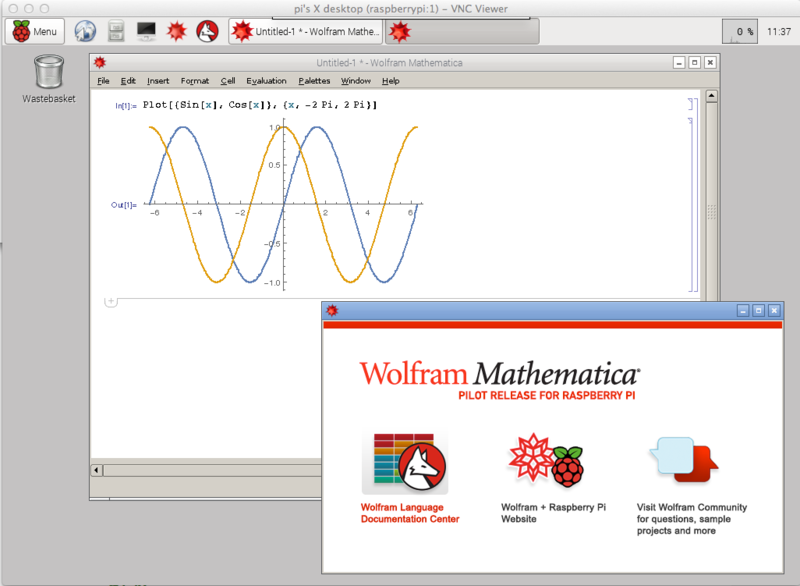The width and height of the screenshot is (800, 586).
Task: Minimize the Mathematica welcome window
Action: [x=743, y=310]
